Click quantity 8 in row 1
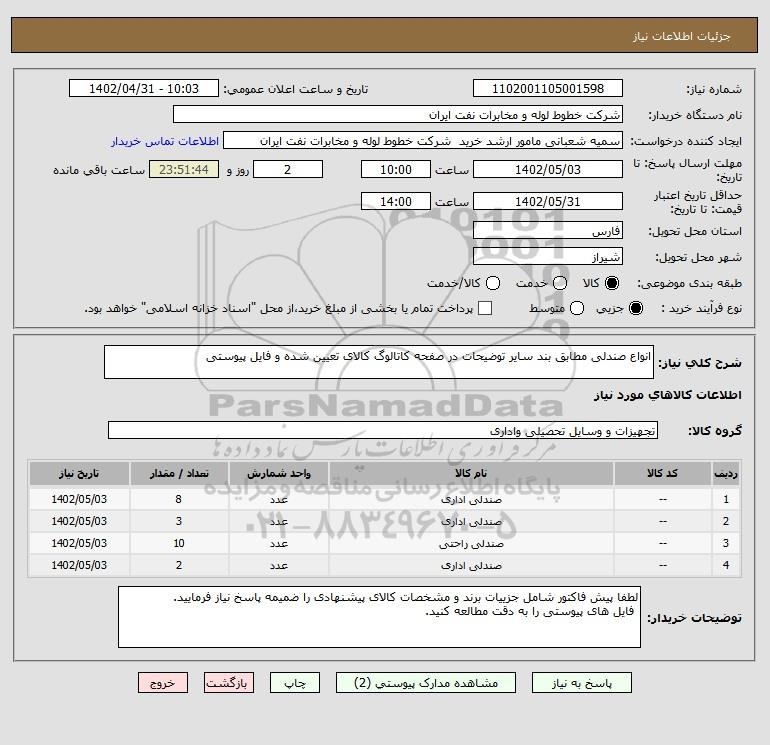Viewport: 770px width, 745px height. [x=179, y=499]
